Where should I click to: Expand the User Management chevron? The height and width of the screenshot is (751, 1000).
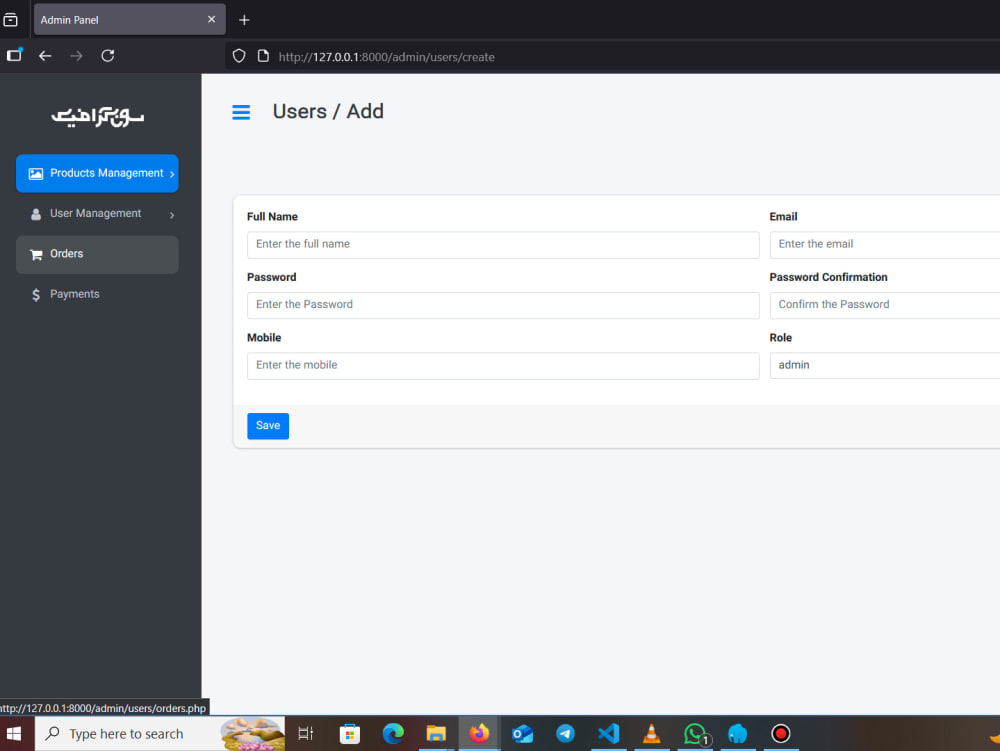coord(172,215)
